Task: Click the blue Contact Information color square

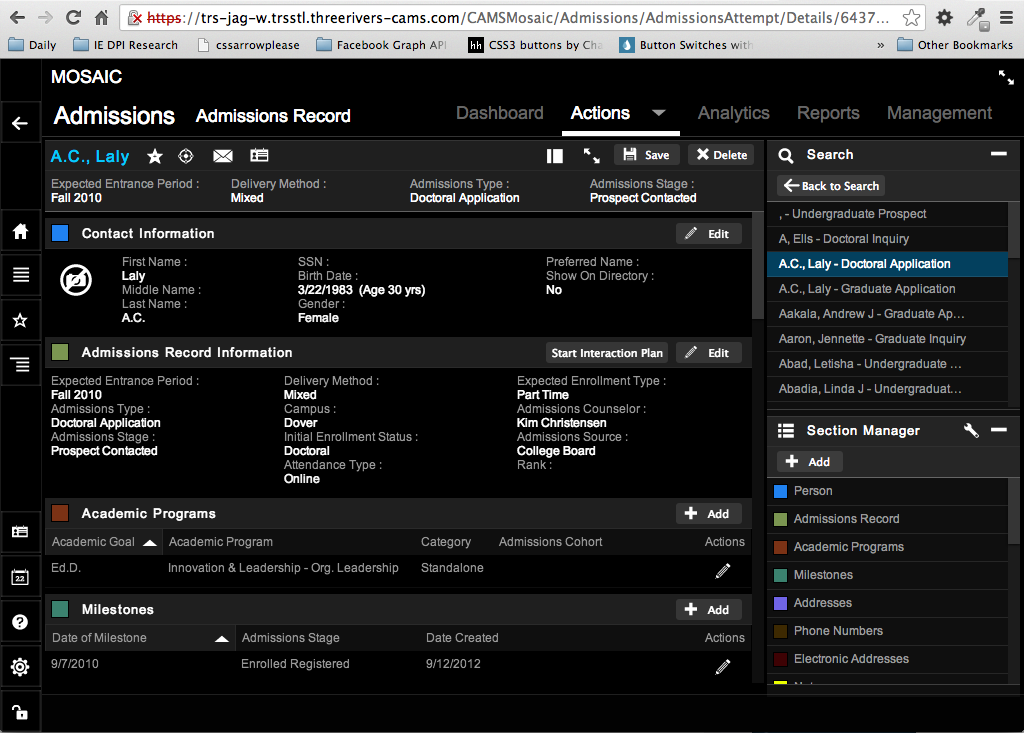Action: point(60,233)
